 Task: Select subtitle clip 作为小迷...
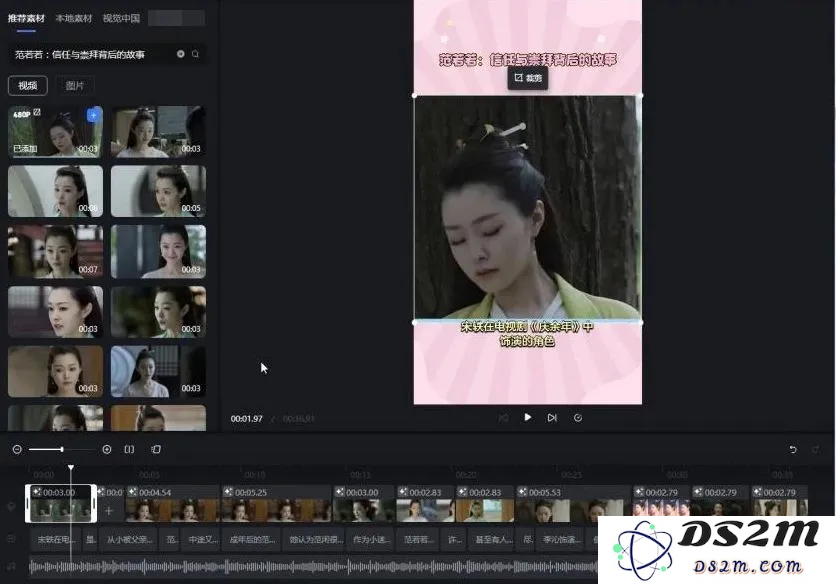[372, 539]
